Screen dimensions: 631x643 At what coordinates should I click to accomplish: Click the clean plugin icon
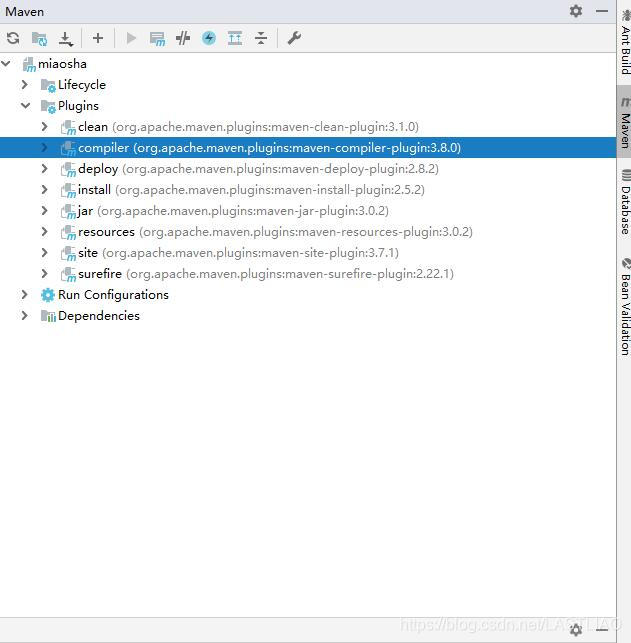[68, 128]
